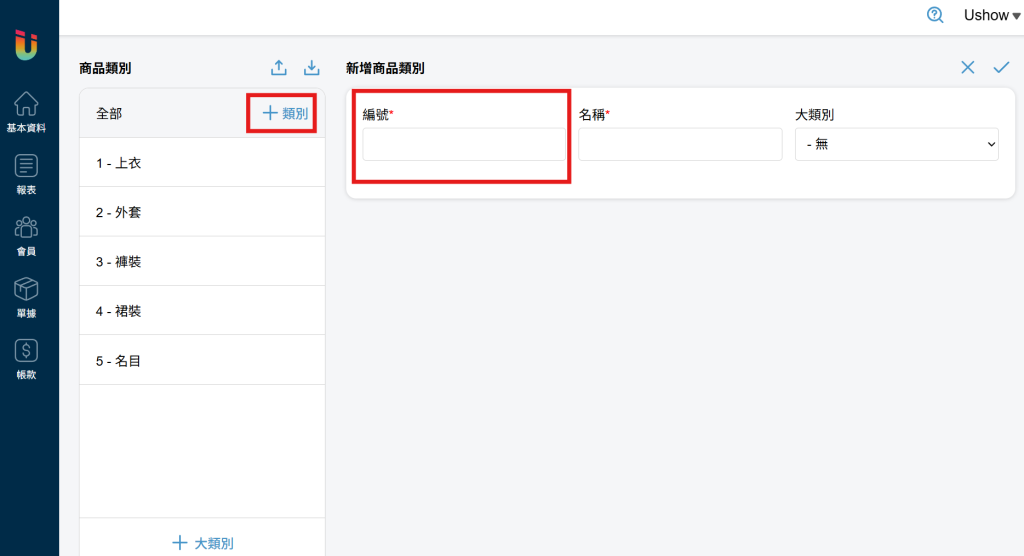Viewport: 1024px width, 556px height.
Task: Open the 會員 members sidebar icon
Action: [26, 236]
